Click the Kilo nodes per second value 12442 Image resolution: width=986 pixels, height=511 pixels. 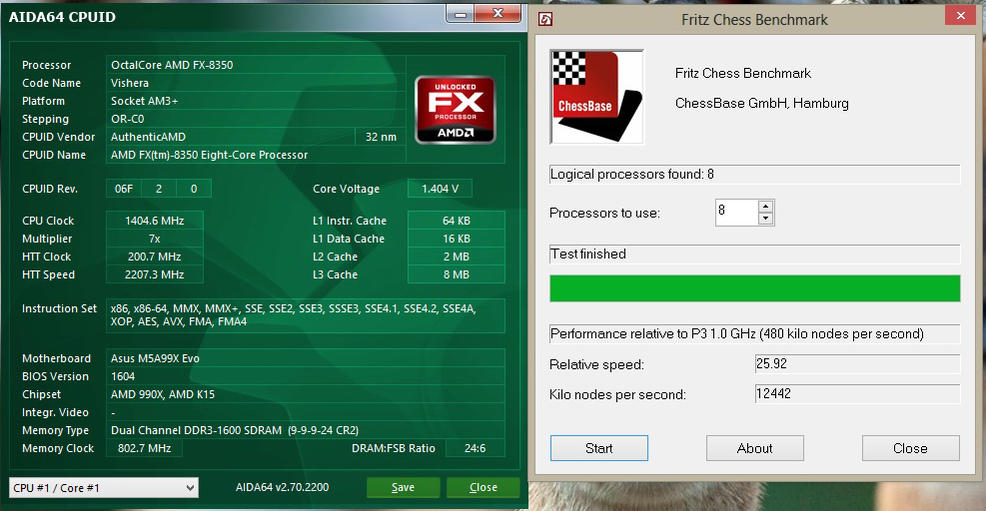857,394
